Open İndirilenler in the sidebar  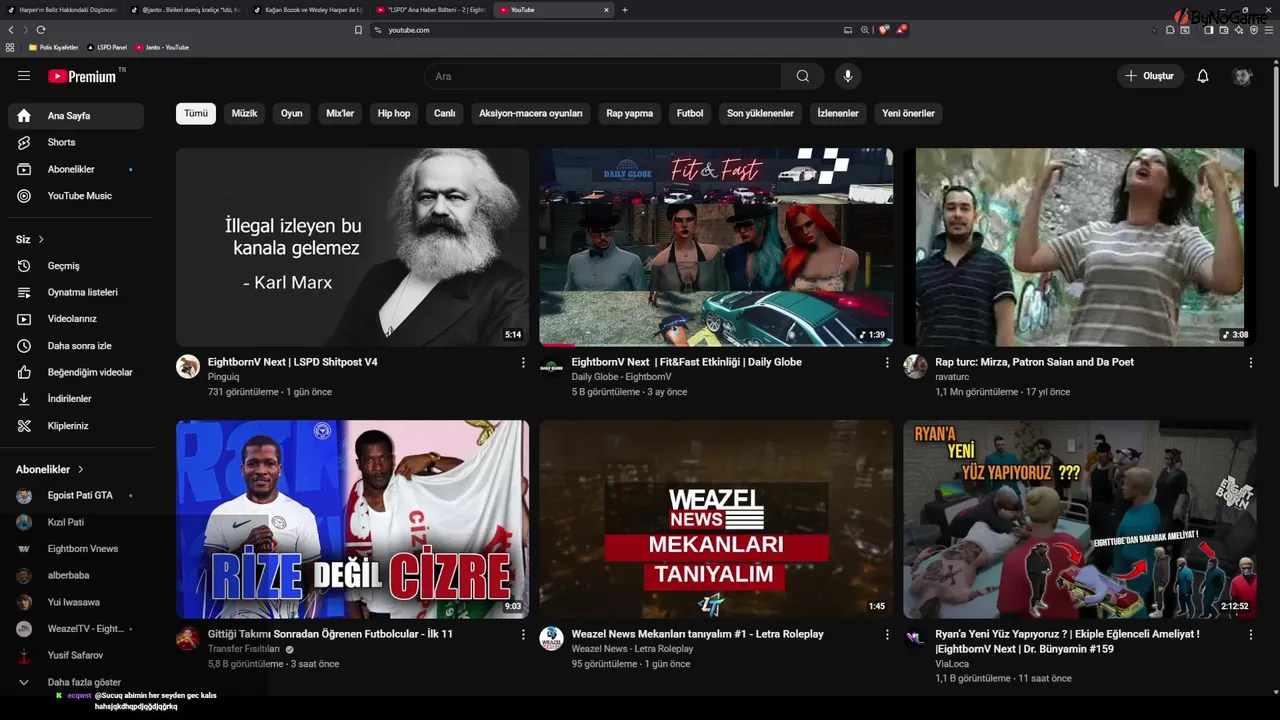click(x=76, y=399)
